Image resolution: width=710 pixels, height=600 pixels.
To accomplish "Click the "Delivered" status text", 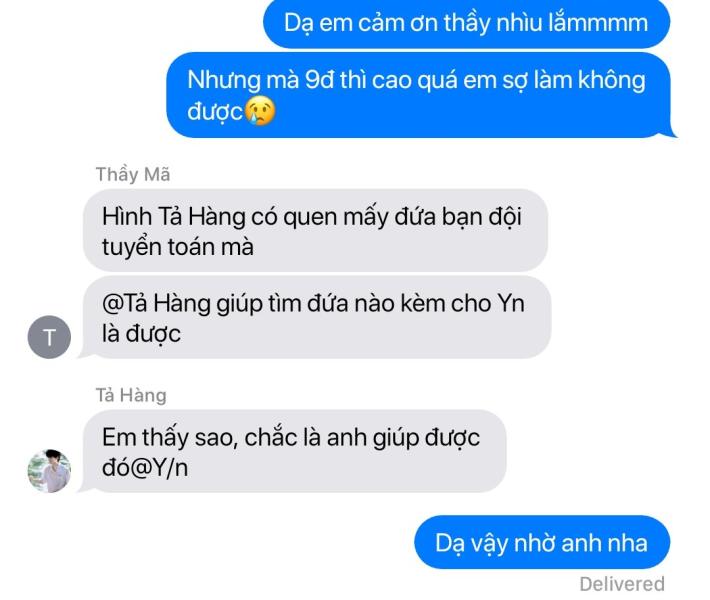I will pyautogui.click(x=622, y=584).
